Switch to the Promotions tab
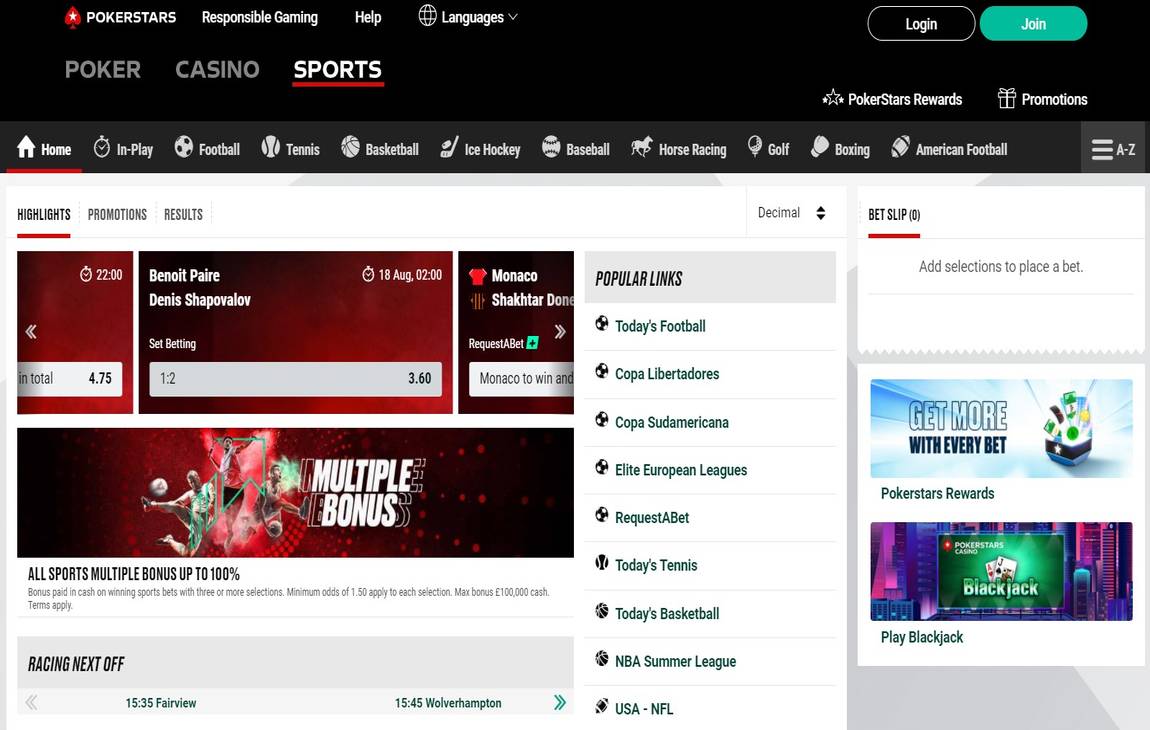1150x730 pixels. coord(117,214)
